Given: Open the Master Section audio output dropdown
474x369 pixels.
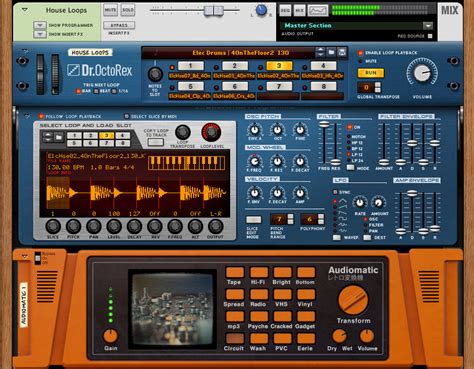Looking at the screenshot, I should click(428, 26).
